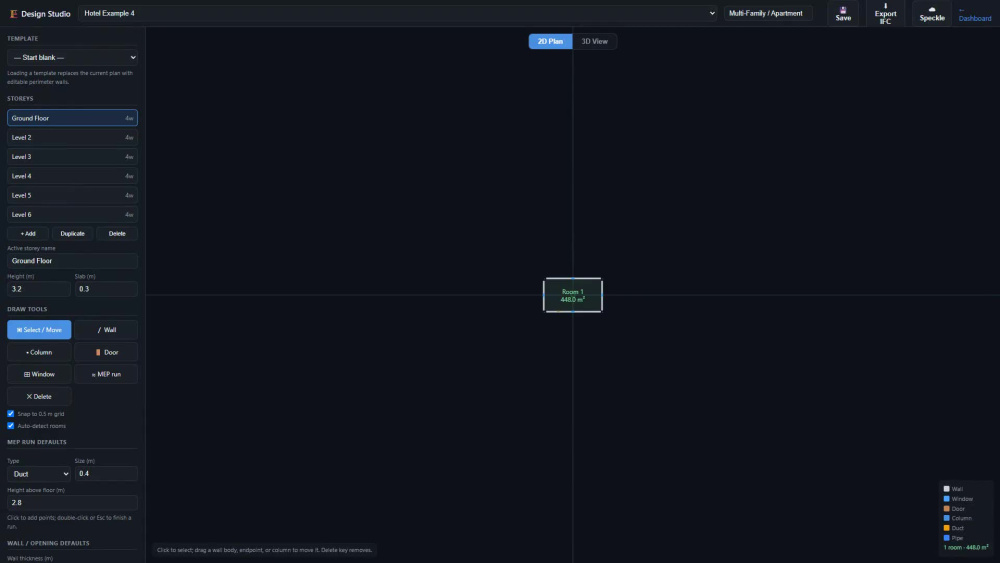Click the Column legend swatch

946,518
